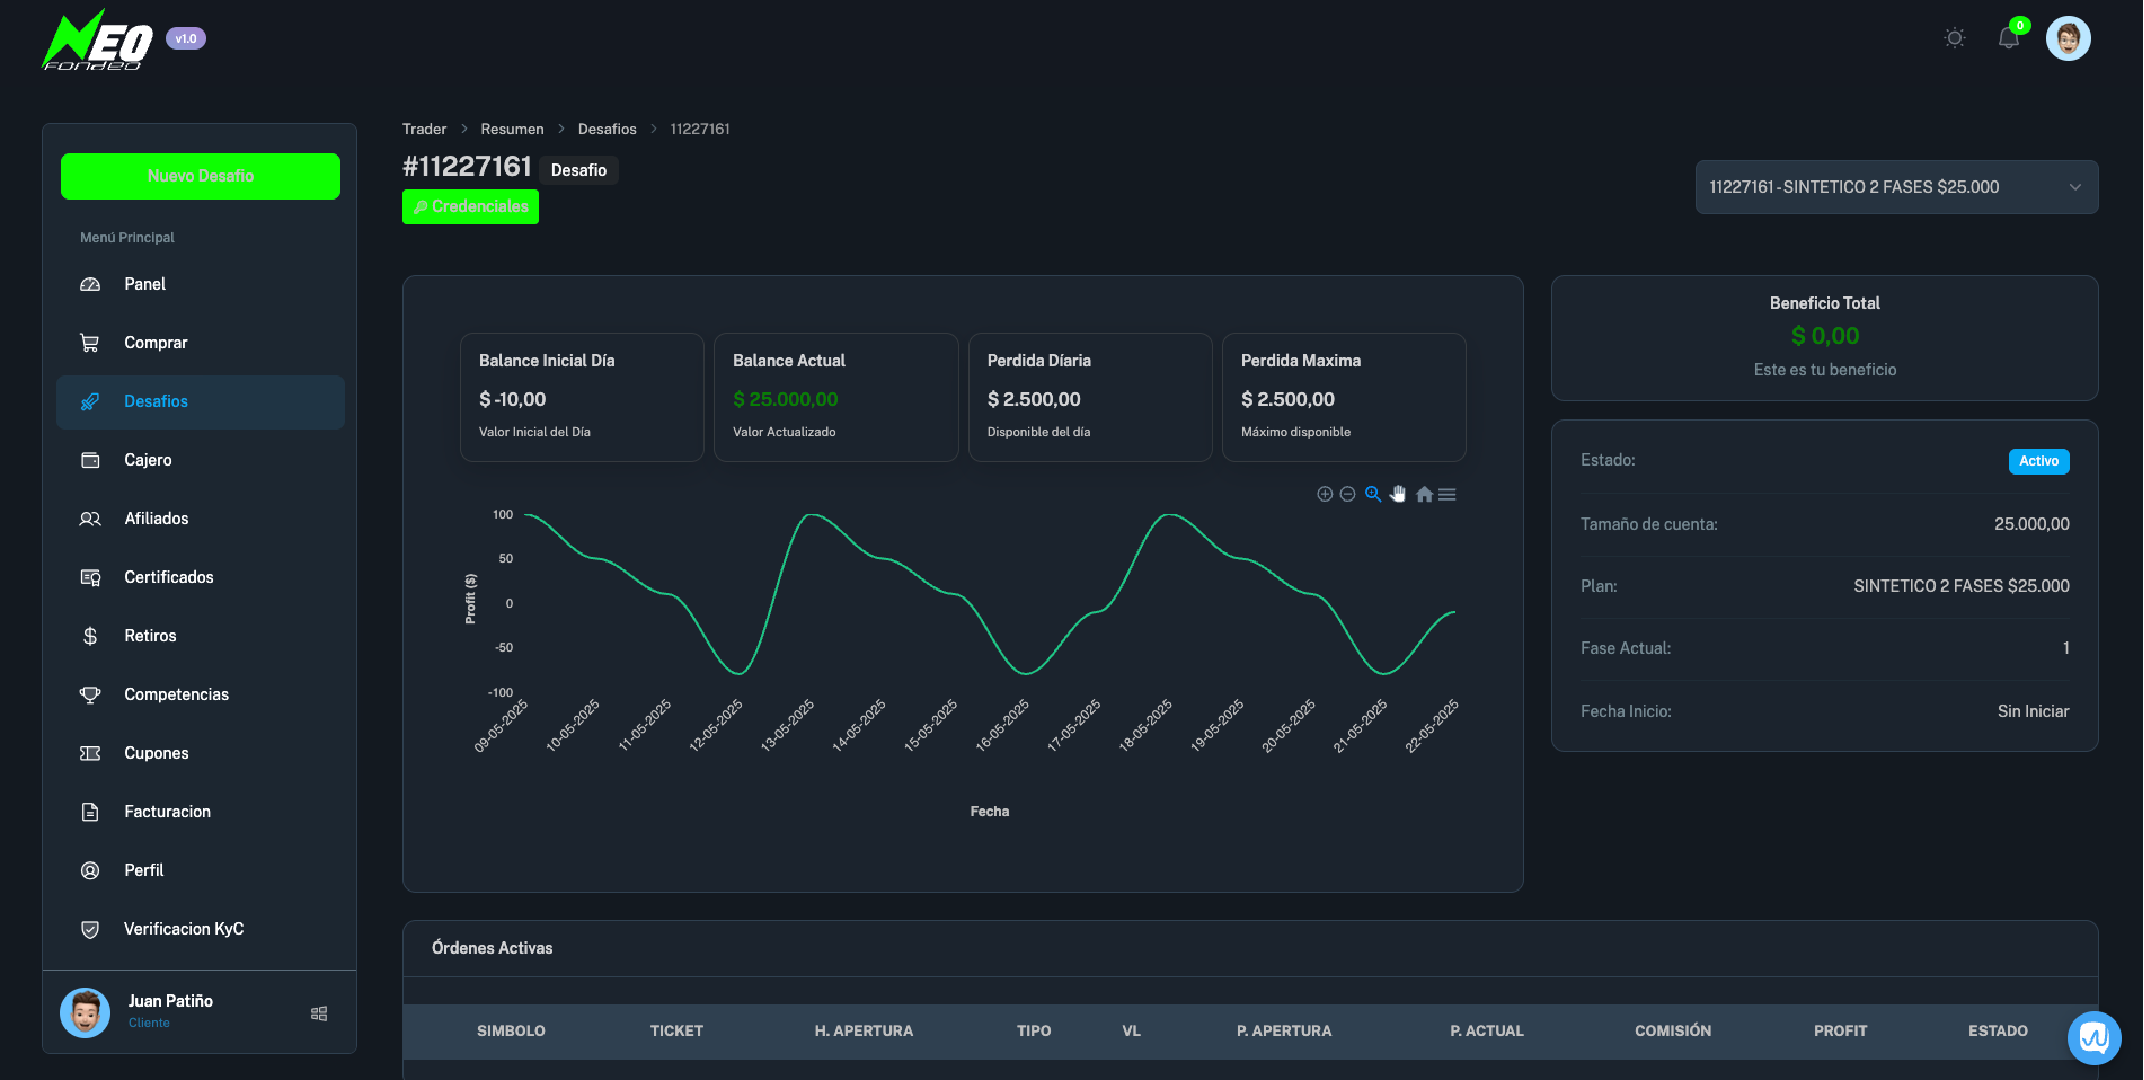Click the Desafíos breadcrumb link
Viewport: 2144px width, 1080px height.
click(x=607, y=129)
